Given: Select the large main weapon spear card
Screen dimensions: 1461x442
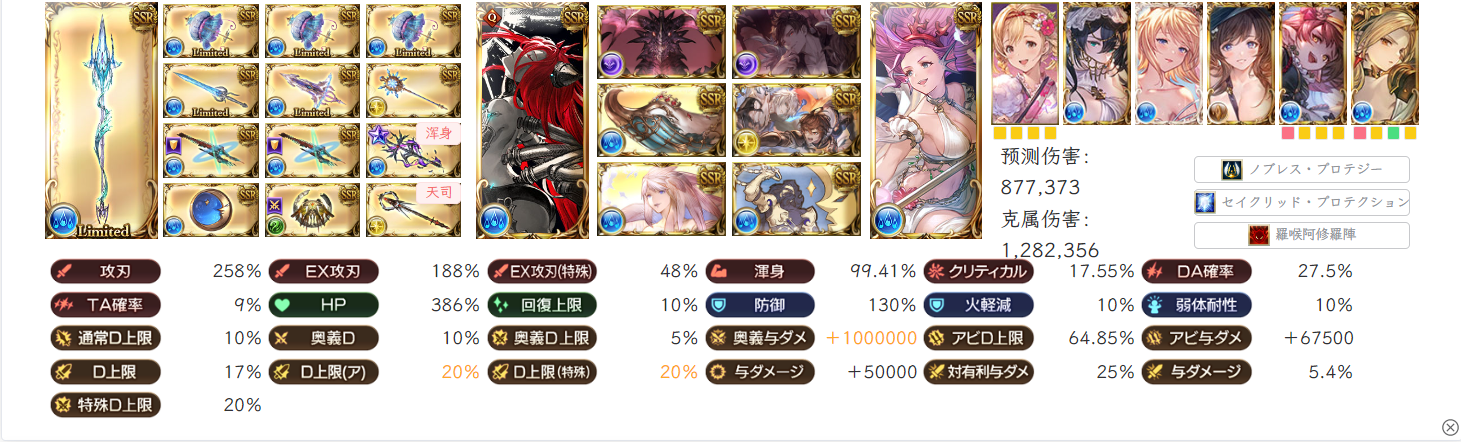Looking at the screenshot, I should pyautogui.click(x=101, y=121).
